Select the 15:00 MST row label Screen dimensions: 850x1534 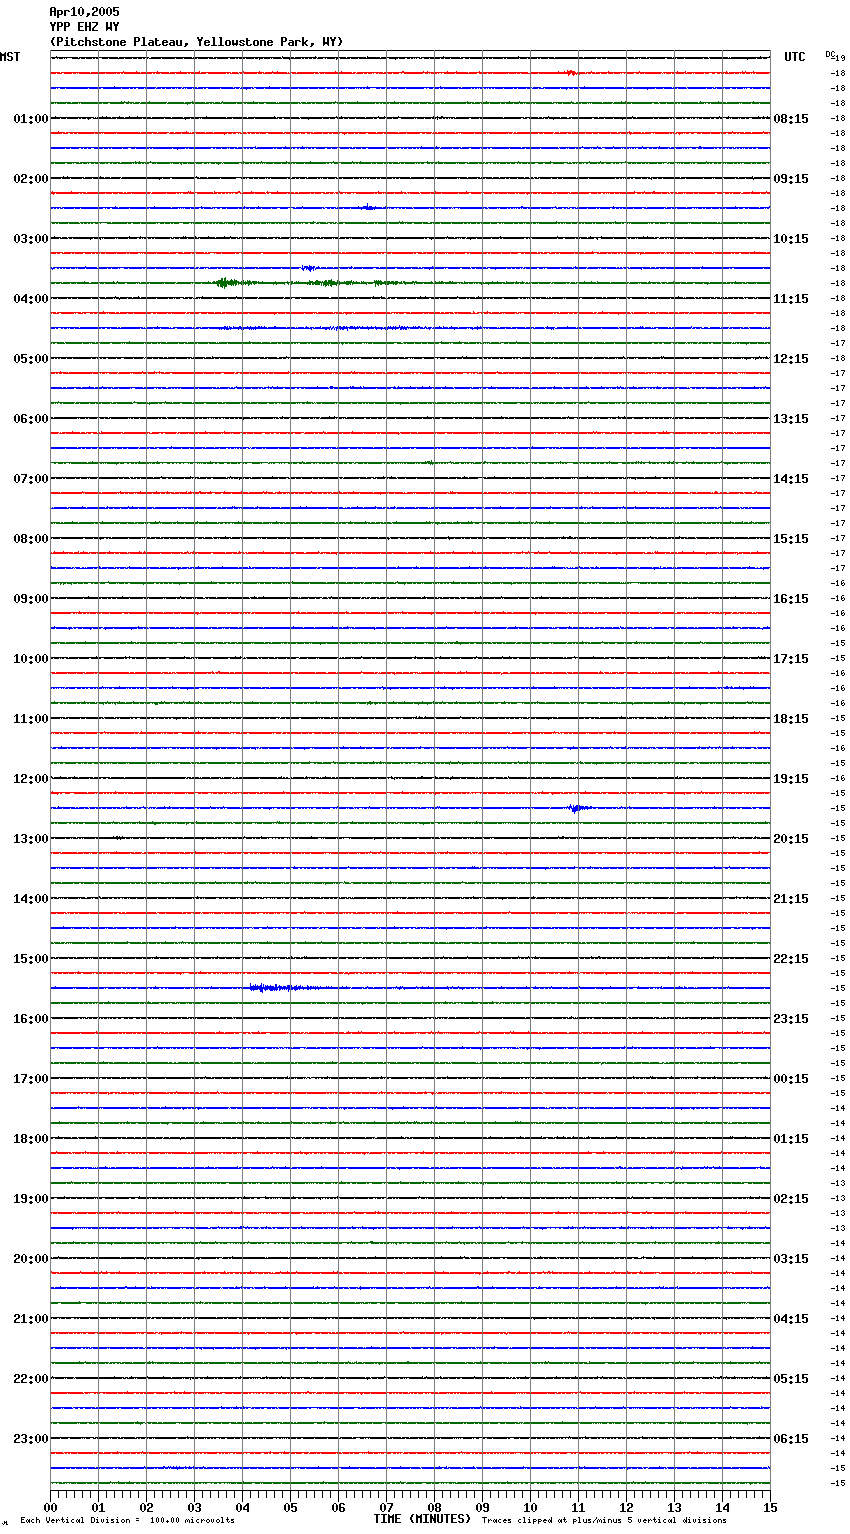31,959
